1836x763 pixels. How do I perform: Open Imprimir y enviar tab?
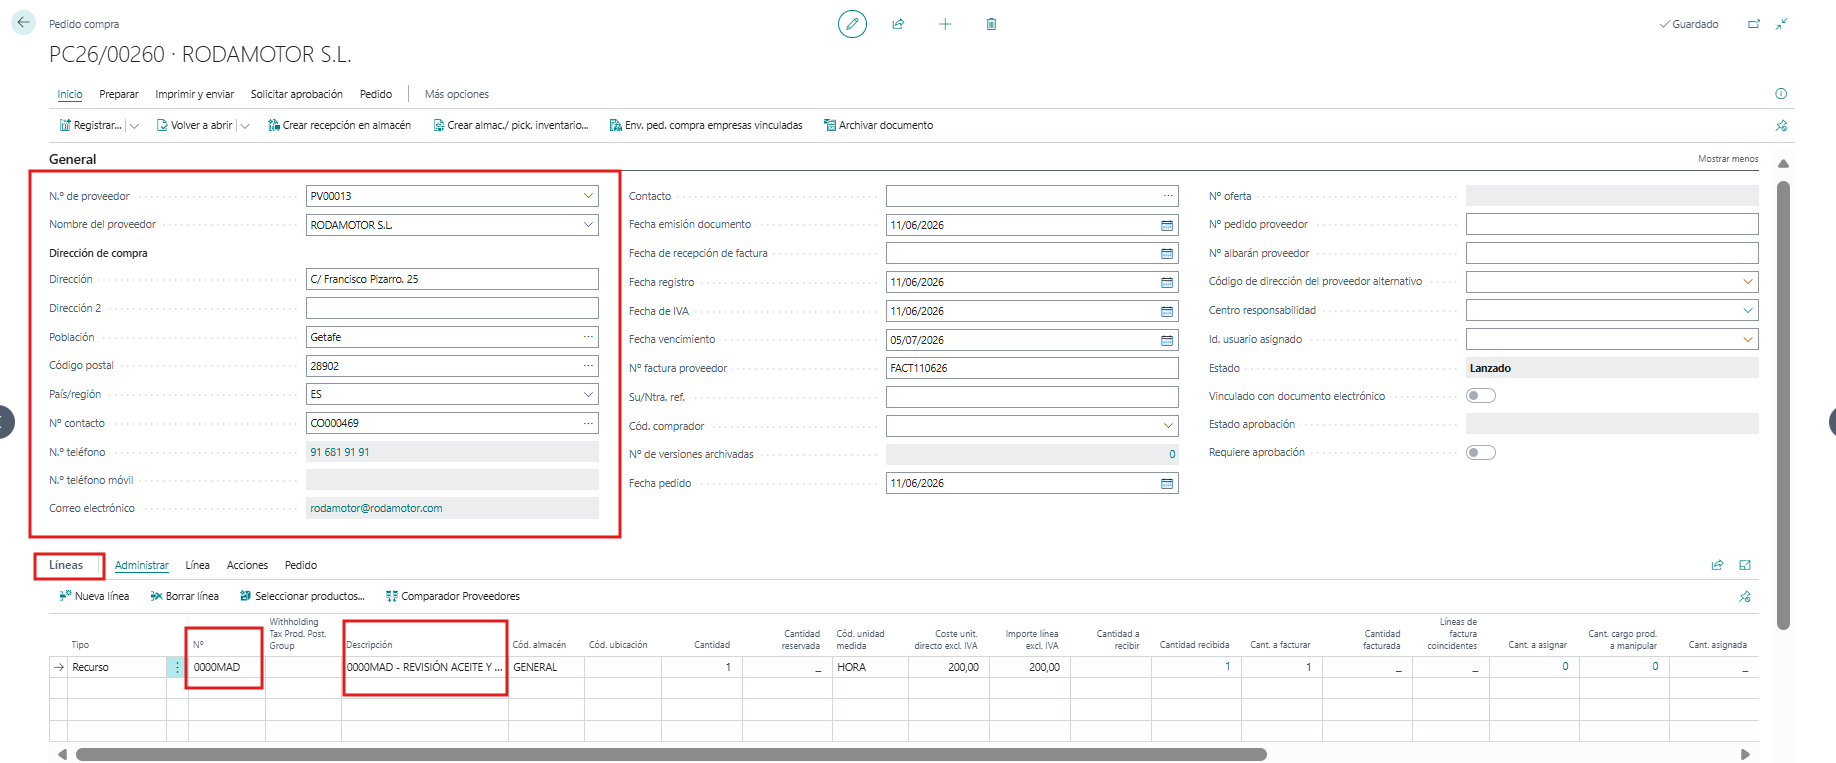coord(195,94)
